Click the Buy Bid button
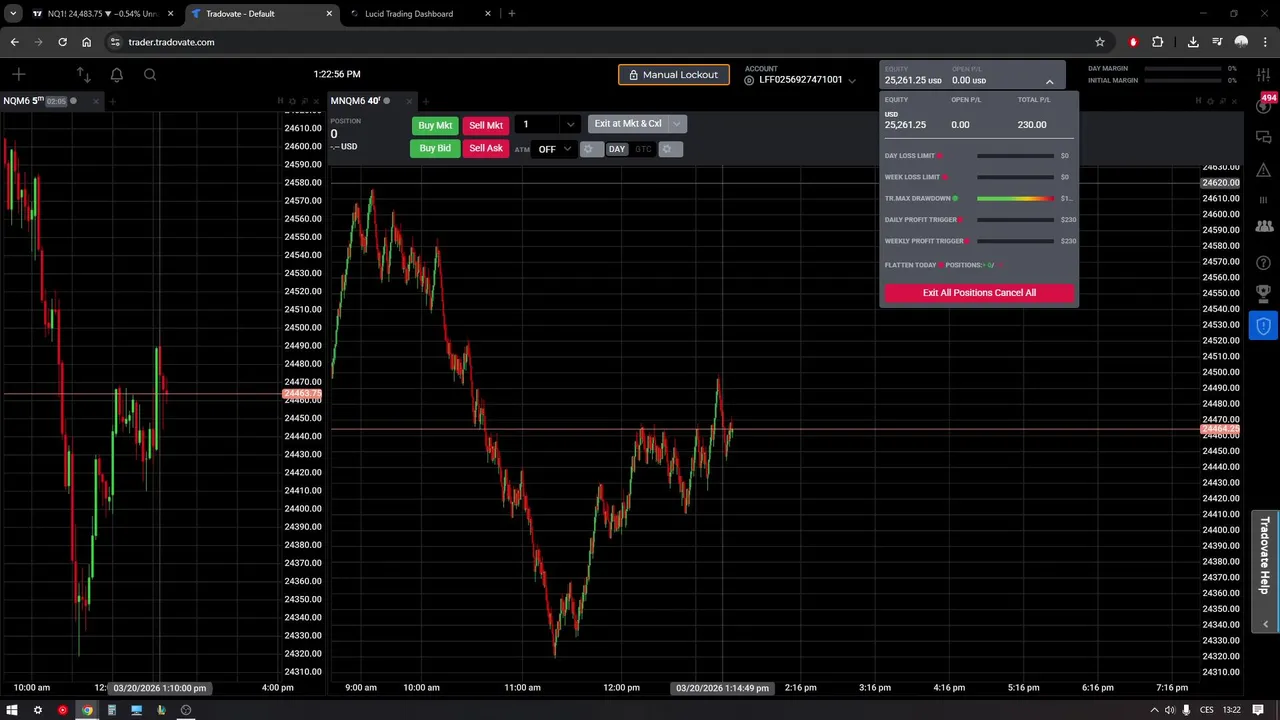Viewport: 1280px width, 720px height. [435, 148]
